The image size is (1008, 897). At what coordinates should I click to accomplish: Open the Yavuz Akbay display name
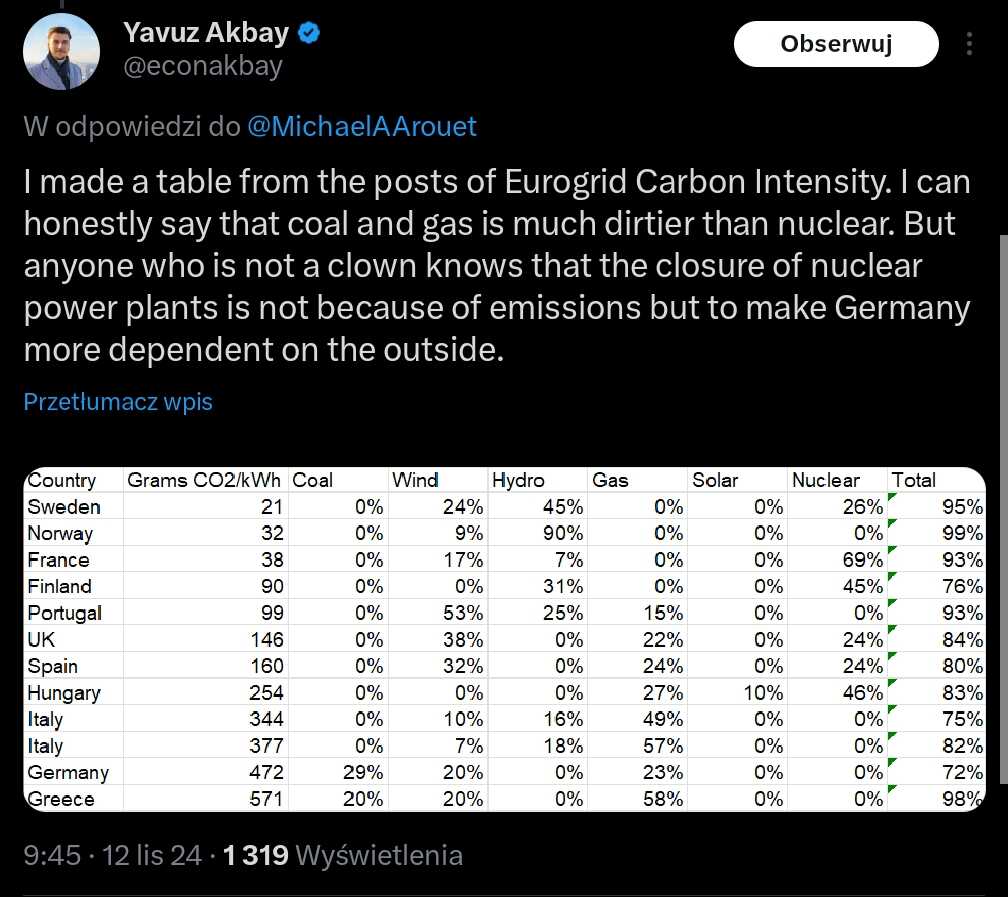click(x=206, y=33)
